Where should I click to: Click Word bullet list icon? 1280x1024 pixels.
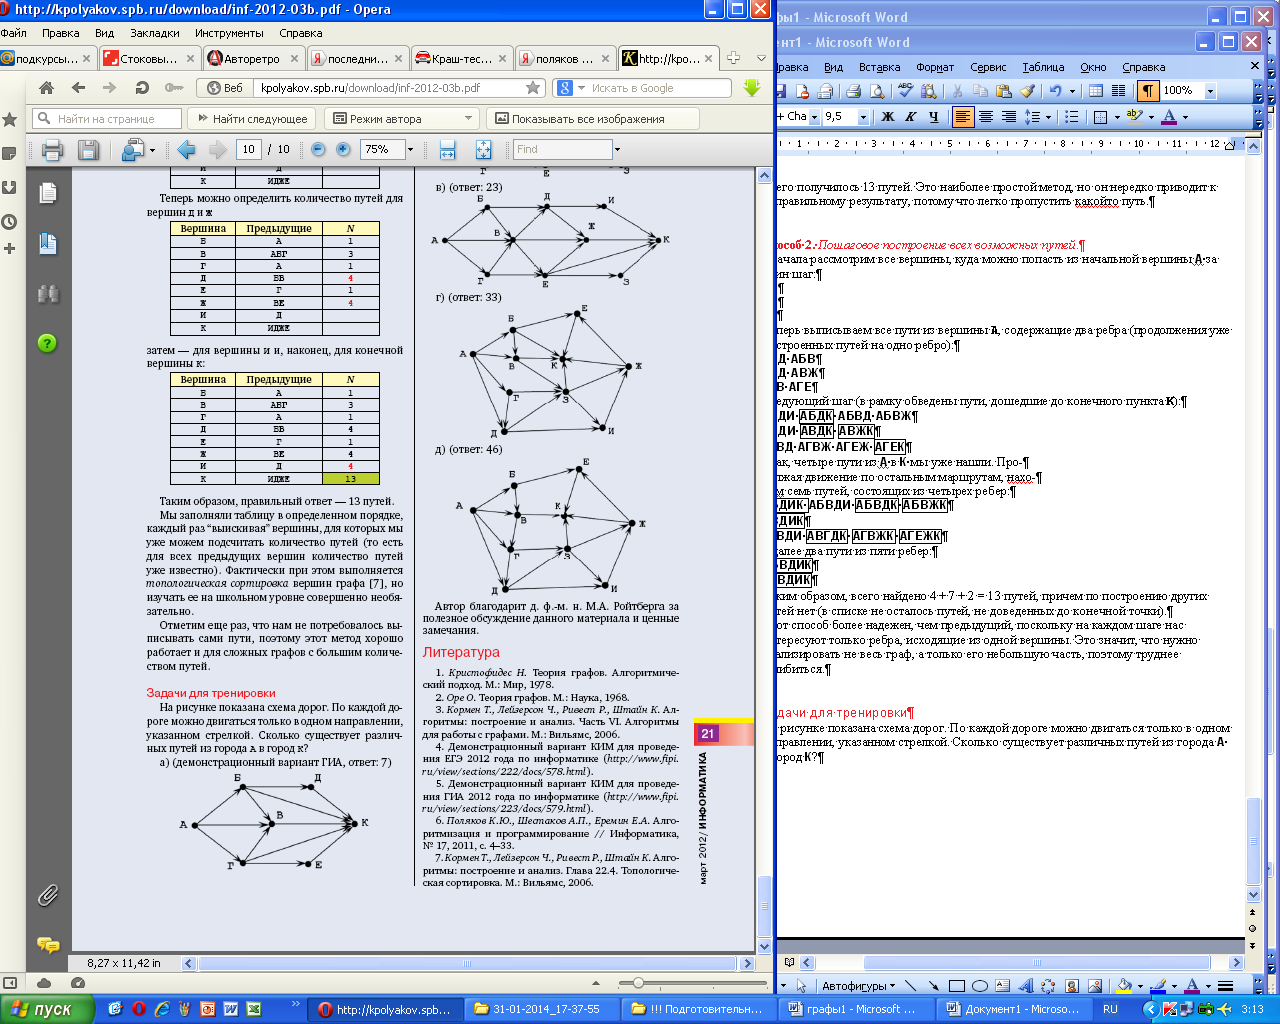click(x=1071, y=117)
